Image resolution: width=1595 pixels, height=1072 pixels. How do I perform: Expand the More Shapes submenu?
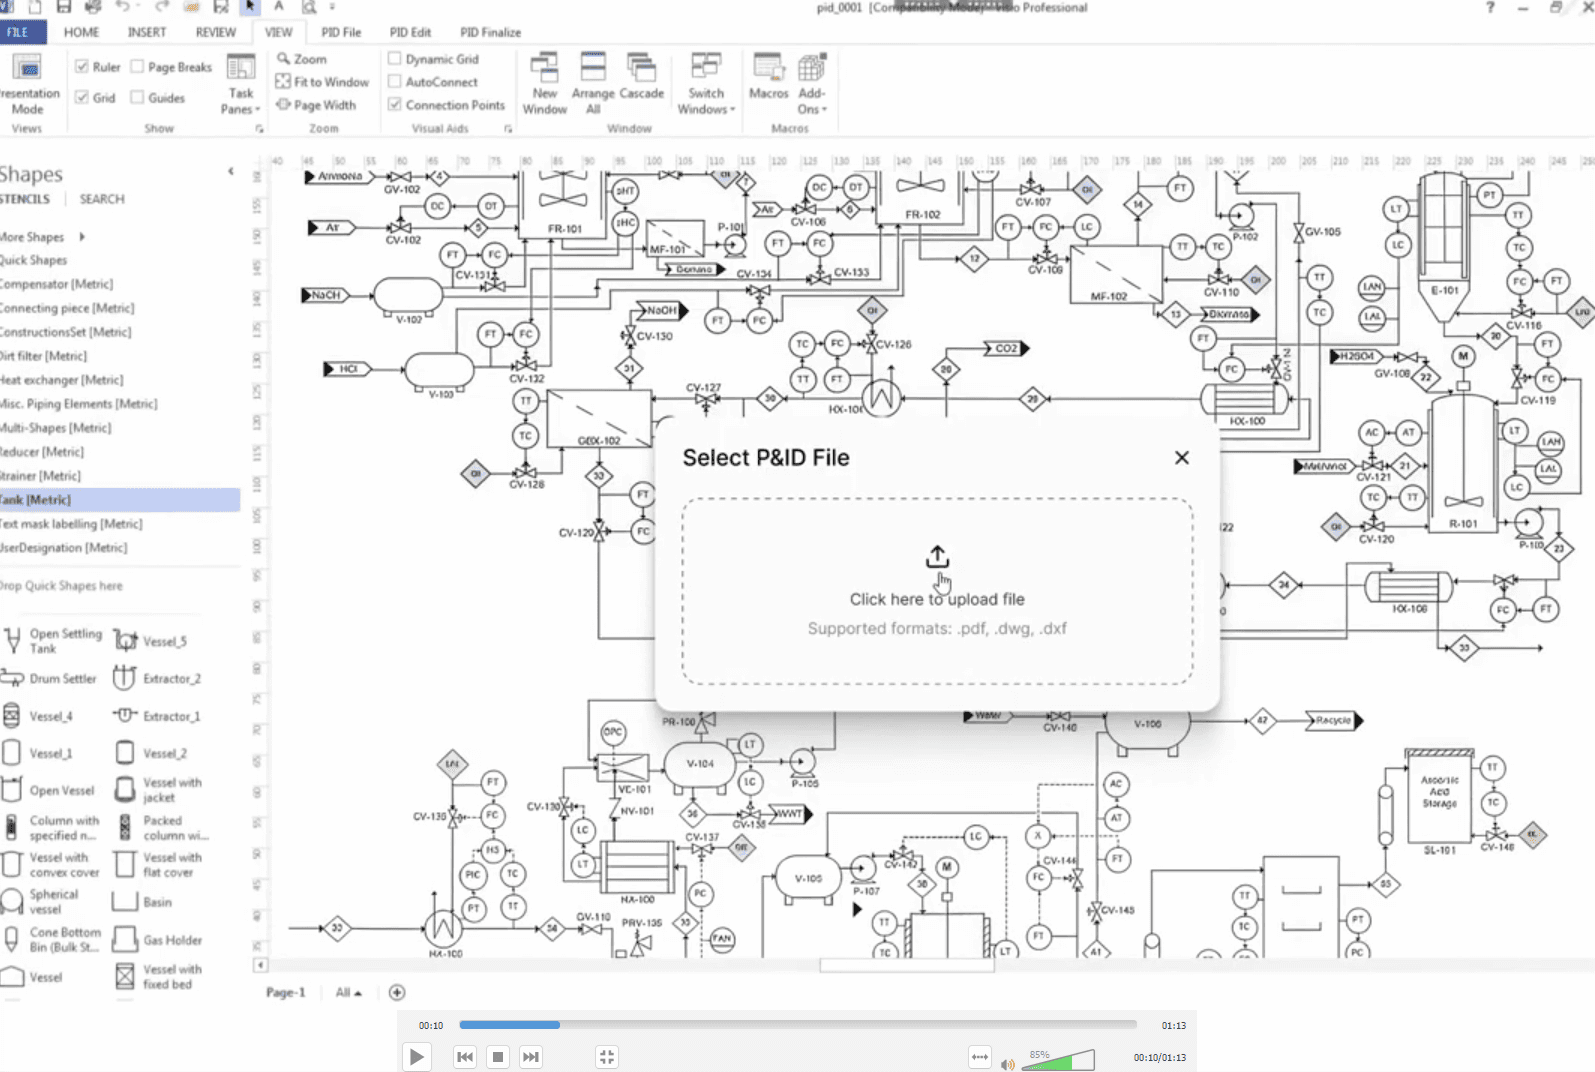(x=43, y=237)
